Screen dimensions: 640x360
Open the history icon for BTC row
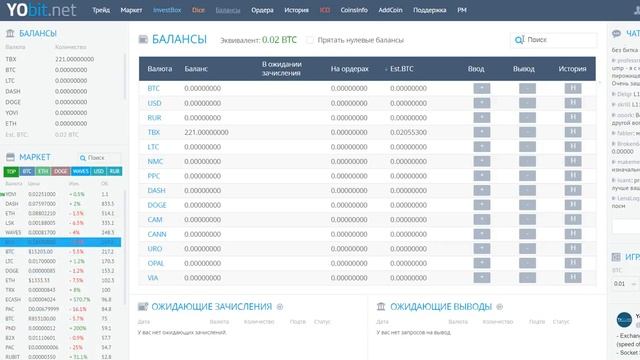(573, 88)
